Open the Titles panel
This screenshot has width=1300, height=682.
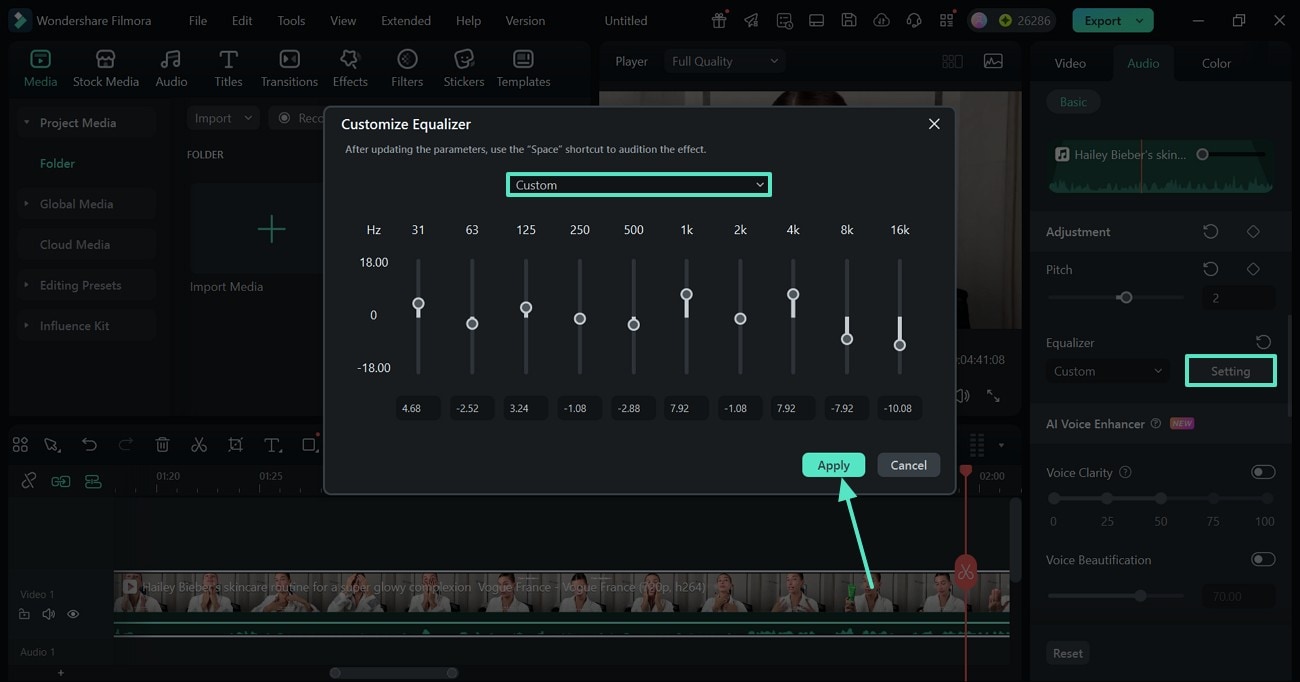[x=228, y=67]
